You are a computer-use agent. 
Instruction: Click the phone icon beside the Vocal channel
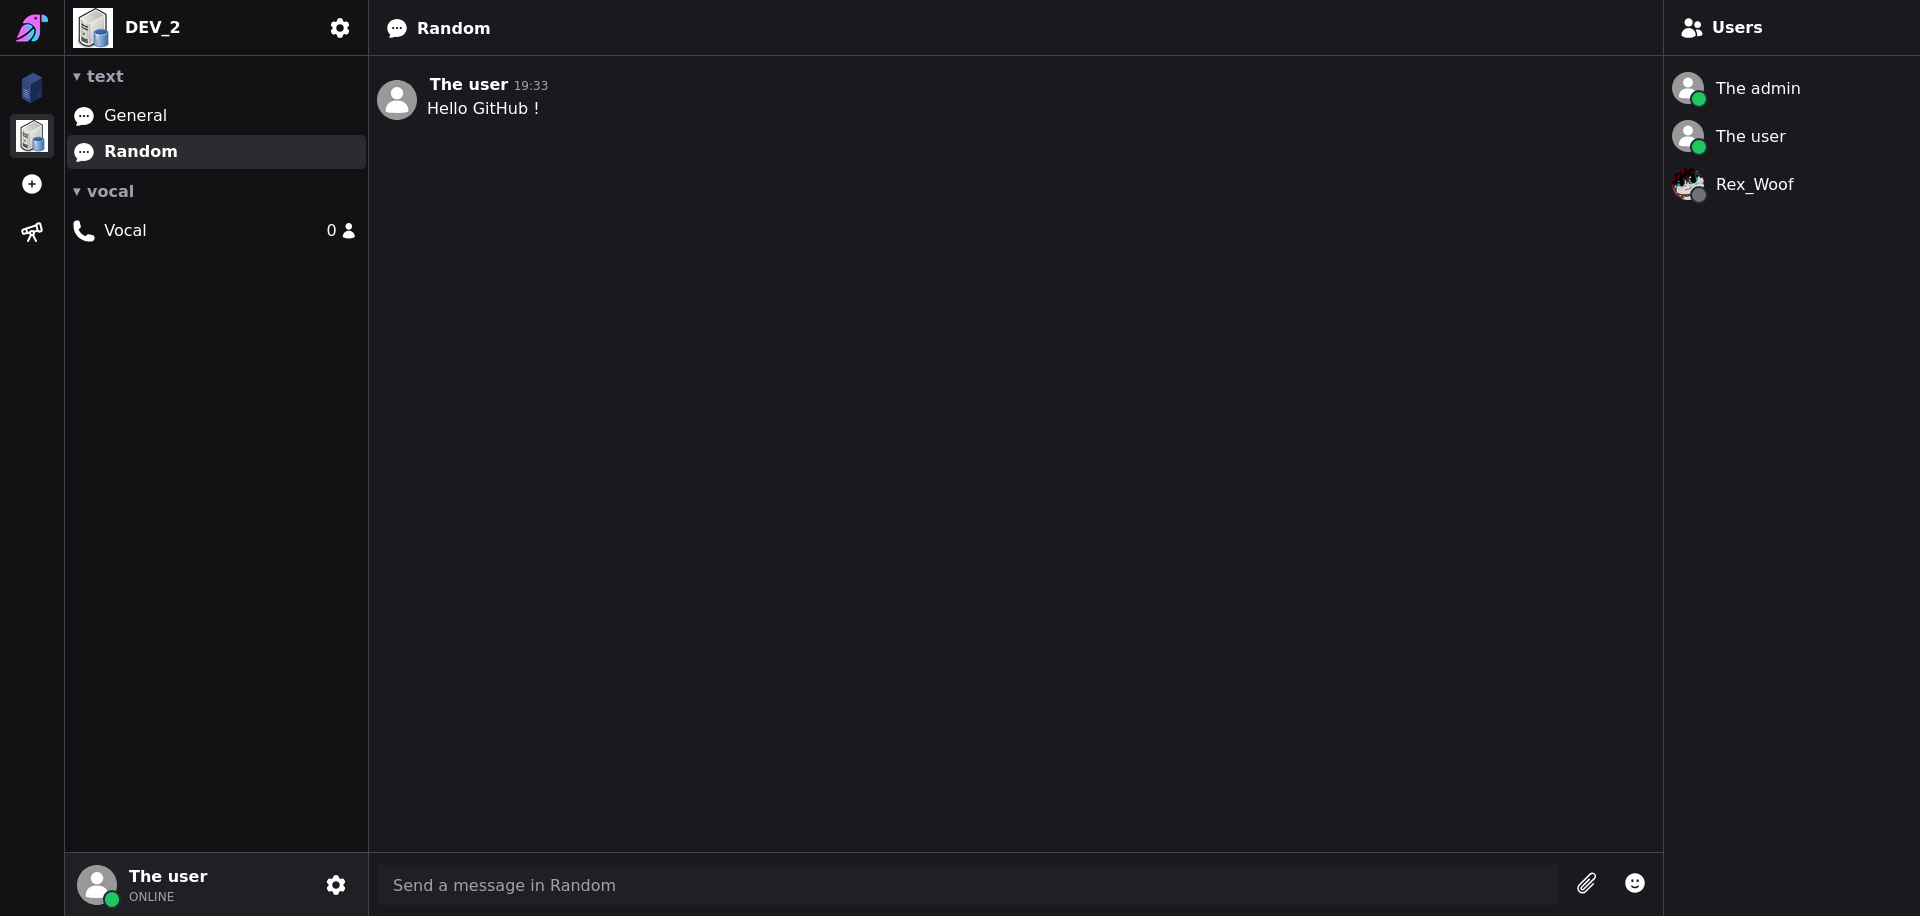[84, 230]
